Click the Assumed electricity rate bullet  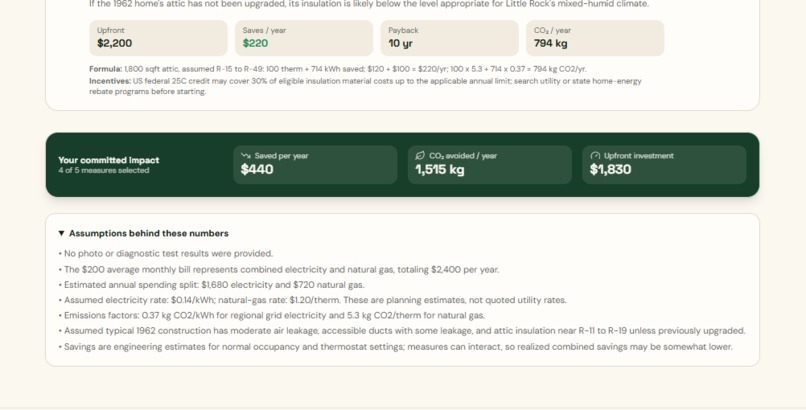coord(313,300)
